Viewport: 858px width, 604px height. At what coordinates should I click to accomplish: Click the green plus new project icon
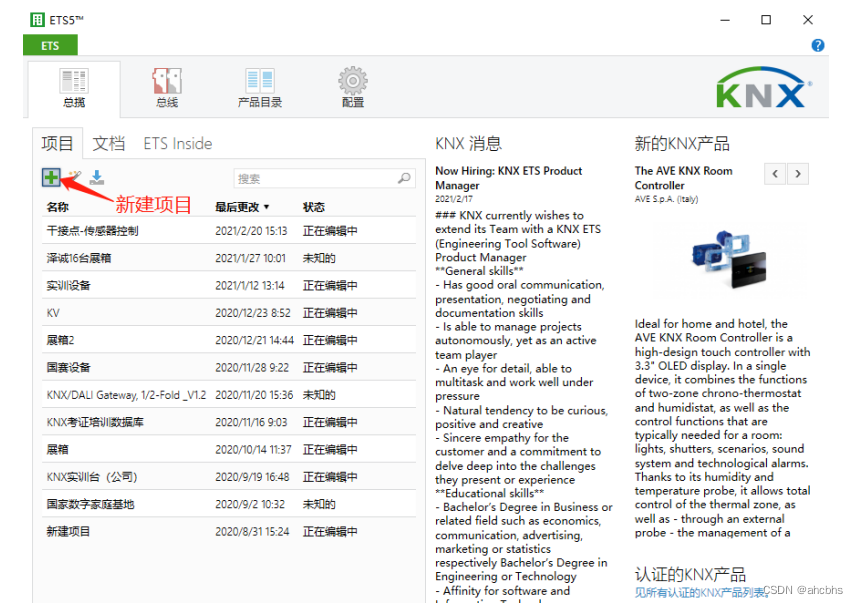pos(51,177)
